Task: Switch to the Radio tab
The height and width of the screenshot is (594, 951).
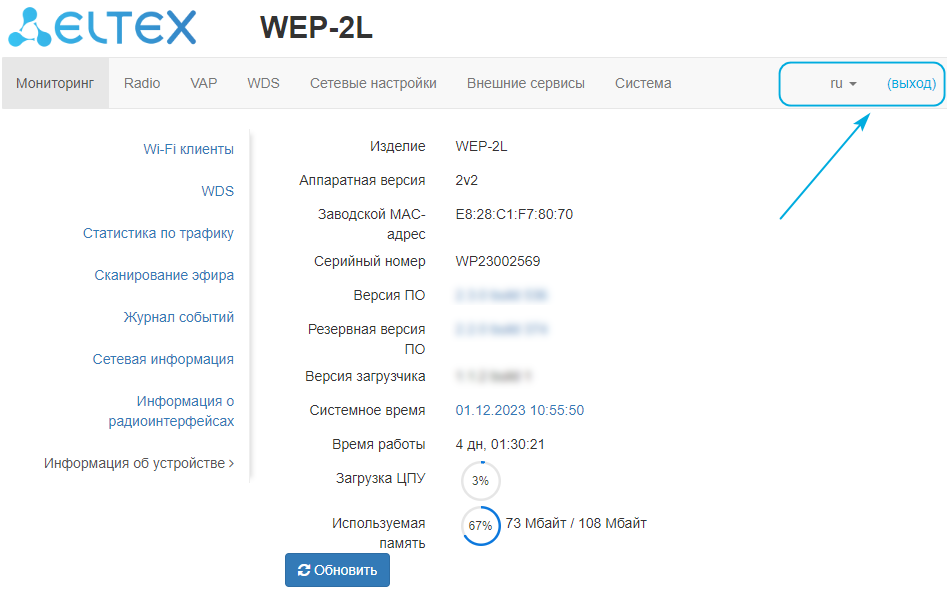Action: click(142, 83)
